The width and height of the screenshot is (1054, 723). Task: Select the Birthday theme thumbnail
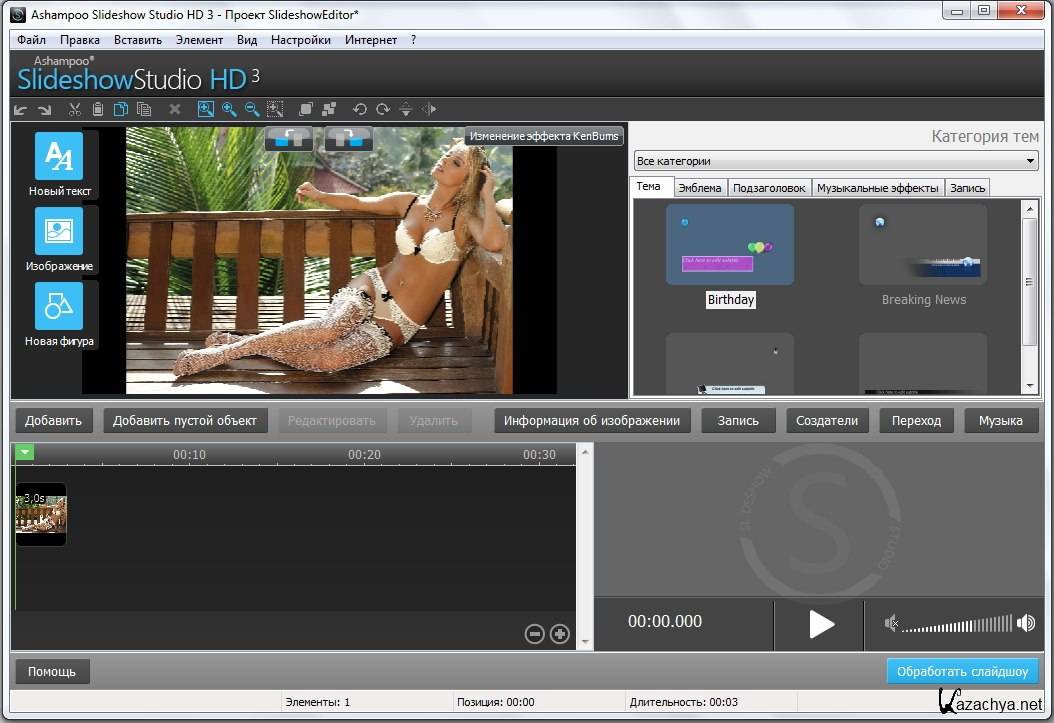pos(730,245)
